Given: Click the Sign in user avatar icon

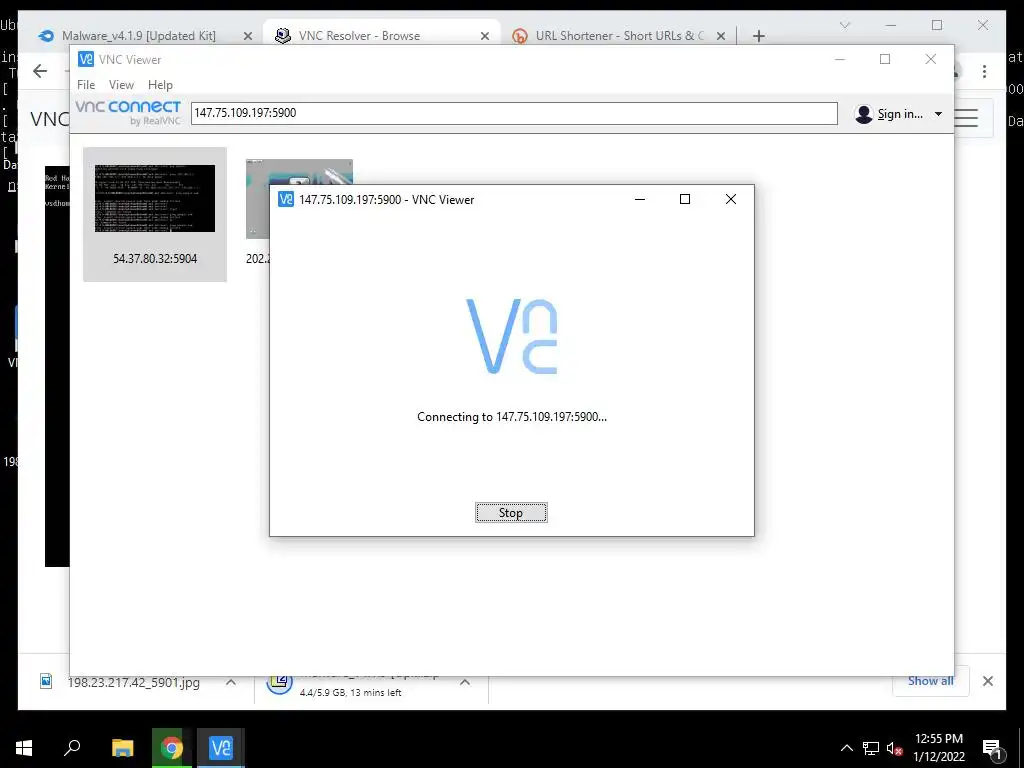Looking at the screenshot, I should point(863,114).
